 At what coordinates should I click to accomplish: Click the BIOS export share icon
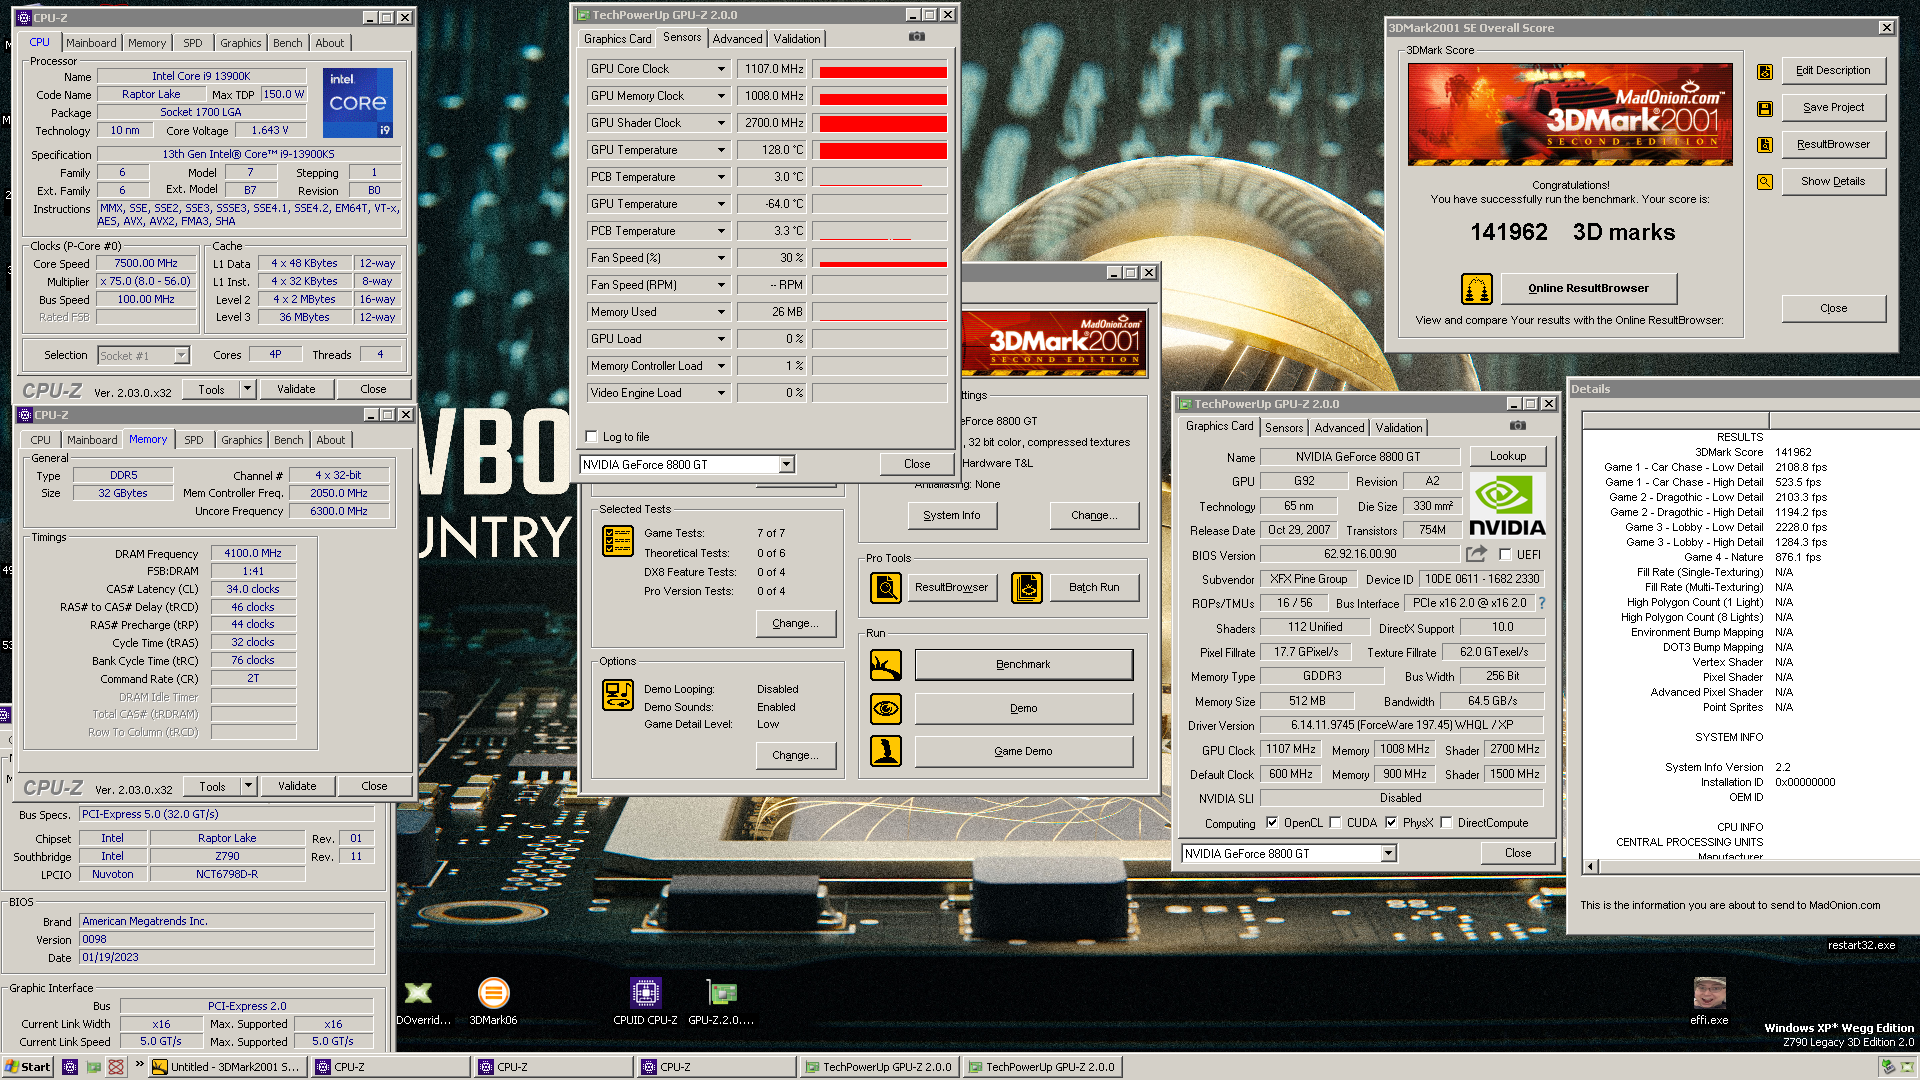click(x=1476, y=554)
